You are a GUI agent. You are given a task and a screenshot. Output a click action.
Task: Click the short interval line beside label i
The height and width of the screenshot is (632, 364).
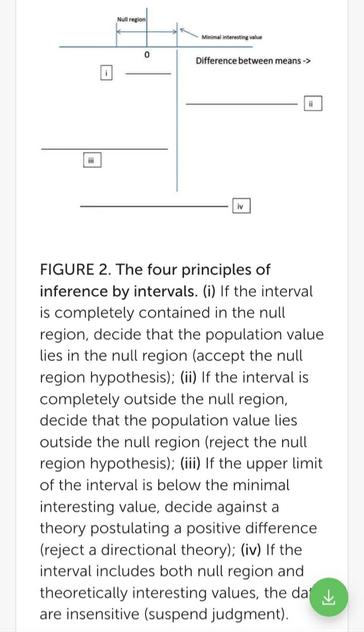pos(148,74)
